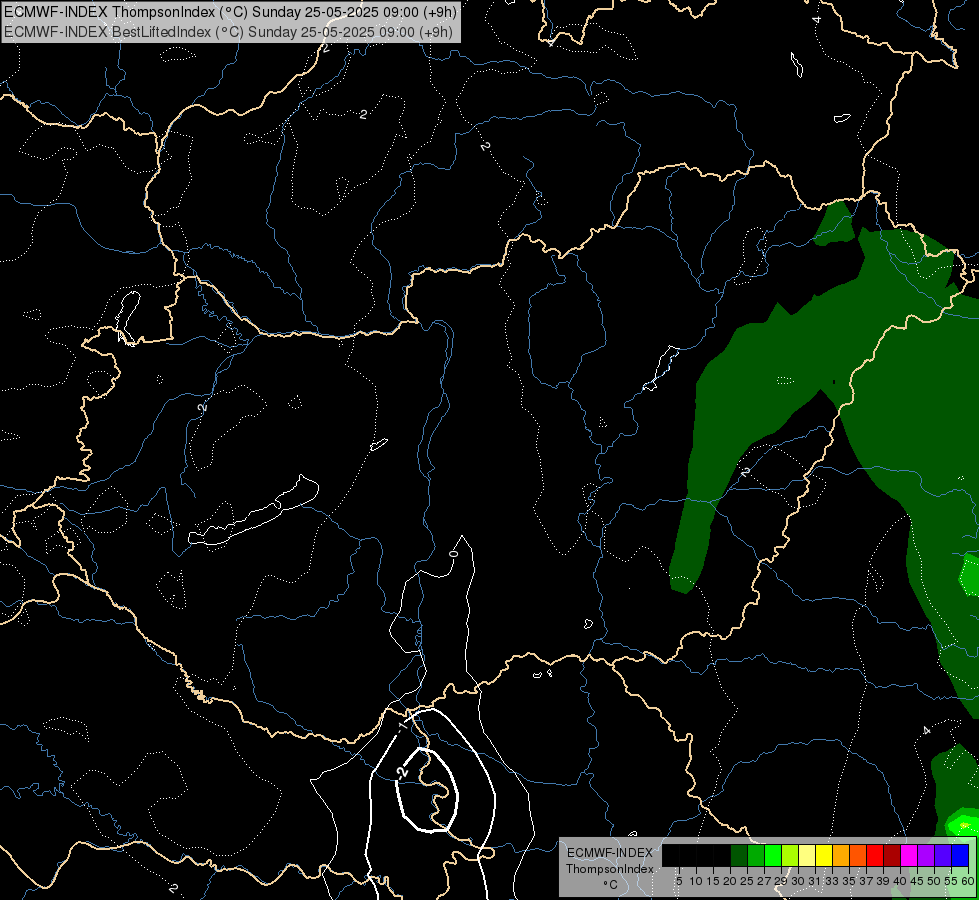Select the indigo 50–55 legend swatch
Viewport: 979px width, 900px height.
943,855
